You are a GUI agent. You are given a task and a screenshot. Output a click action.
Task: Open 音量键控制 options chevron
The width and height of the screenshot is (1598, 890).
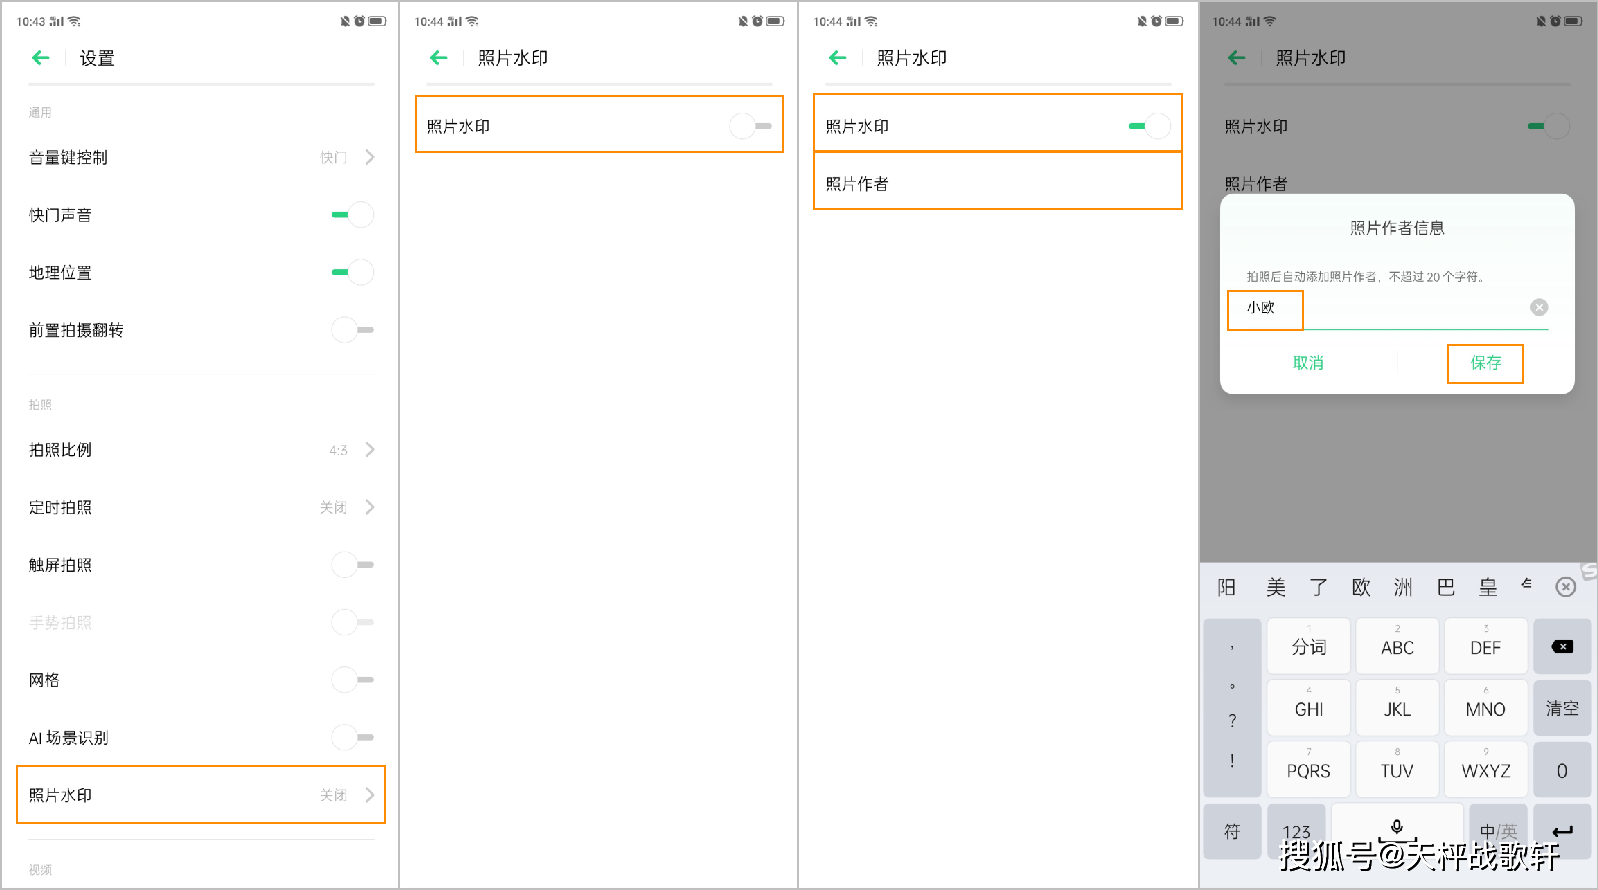pyautogui.click(x=369, y=157)
